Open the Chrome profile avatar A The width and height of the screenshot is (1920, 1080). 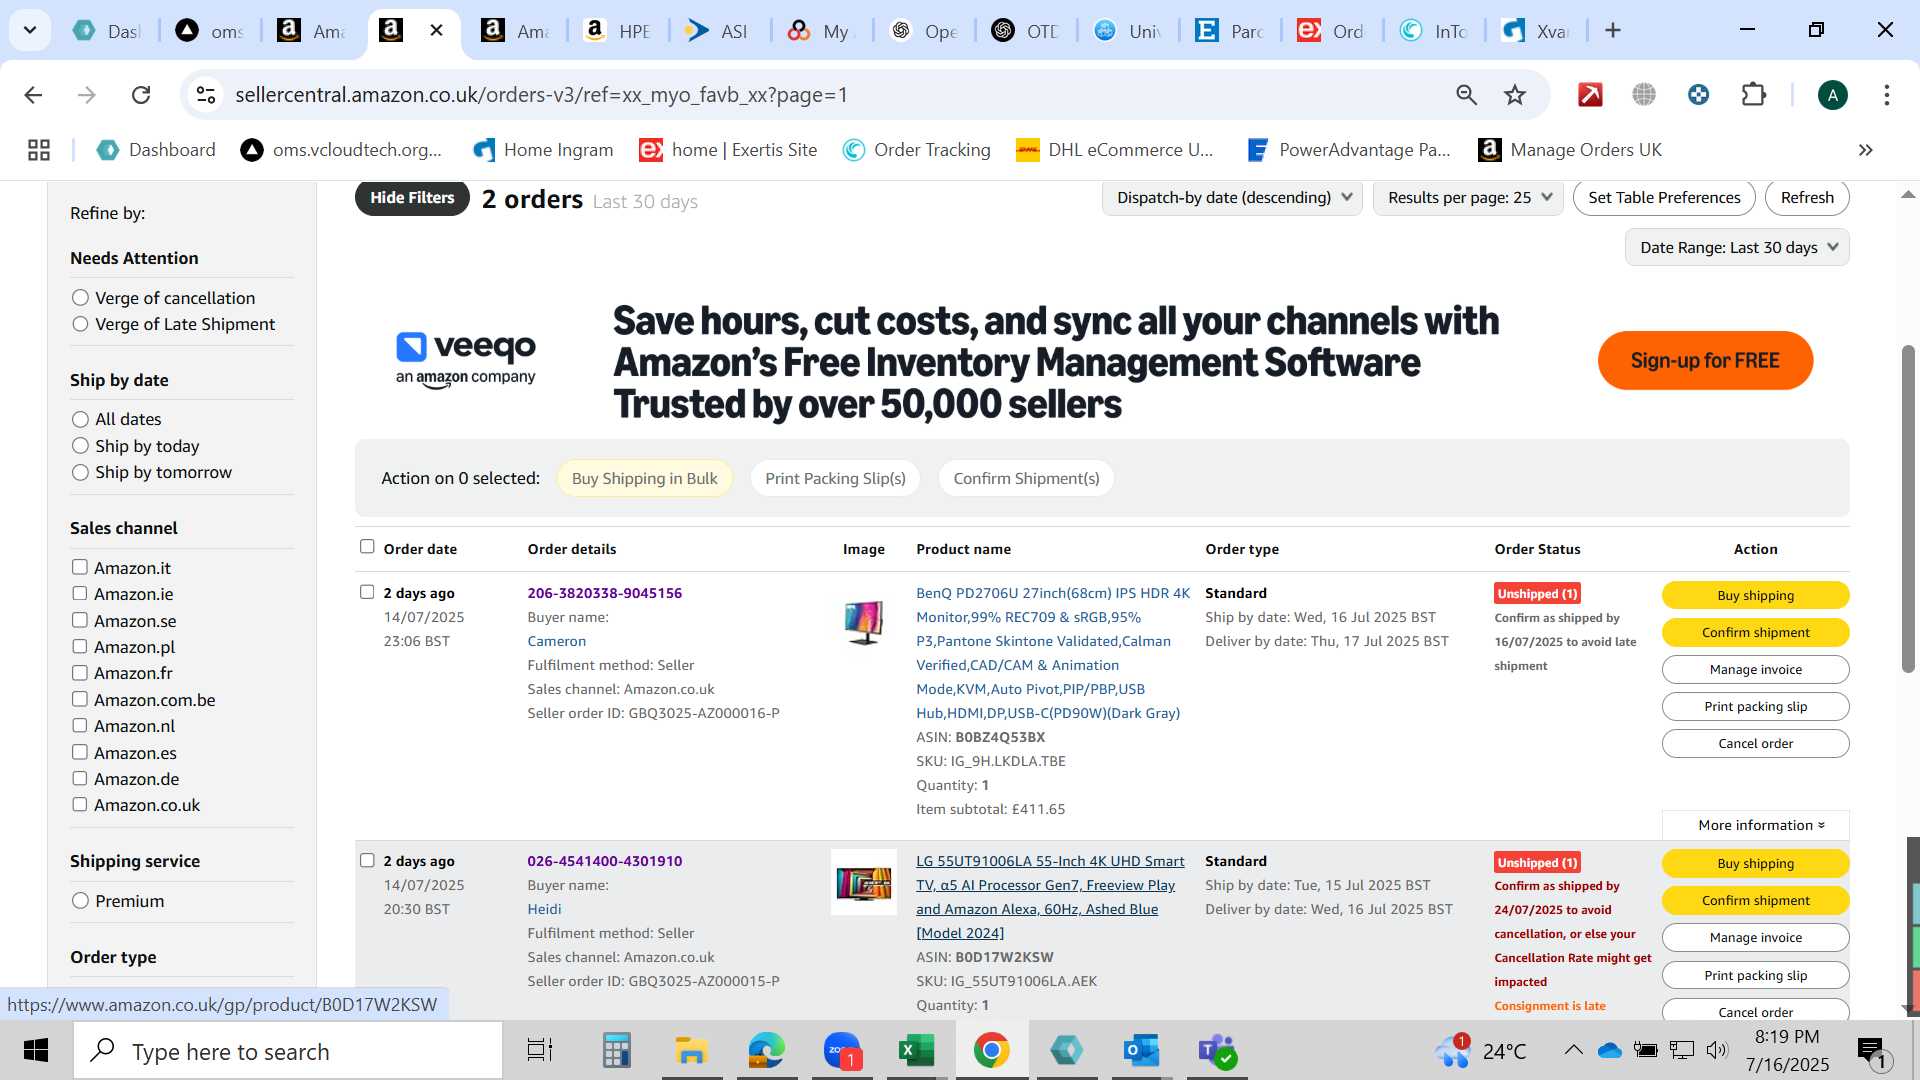coord(1832,95)
